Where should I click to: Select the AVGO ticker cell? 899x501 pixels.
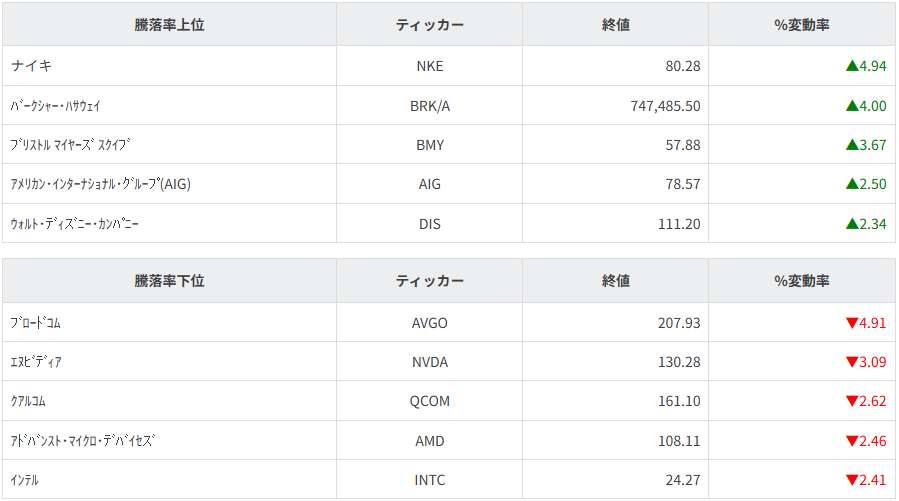point(430,323)
